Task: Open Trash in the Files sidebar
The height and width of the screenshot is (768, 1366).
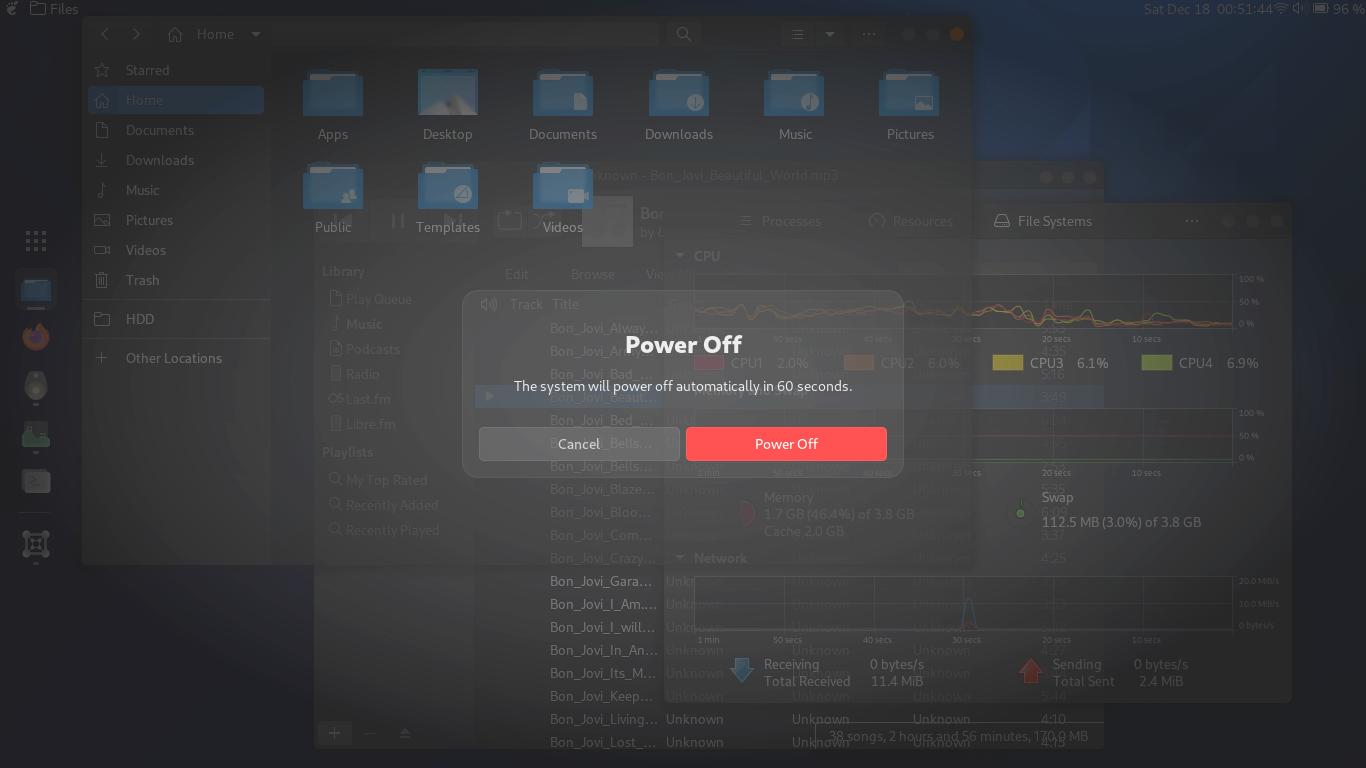Action: [x=176, y=280]
